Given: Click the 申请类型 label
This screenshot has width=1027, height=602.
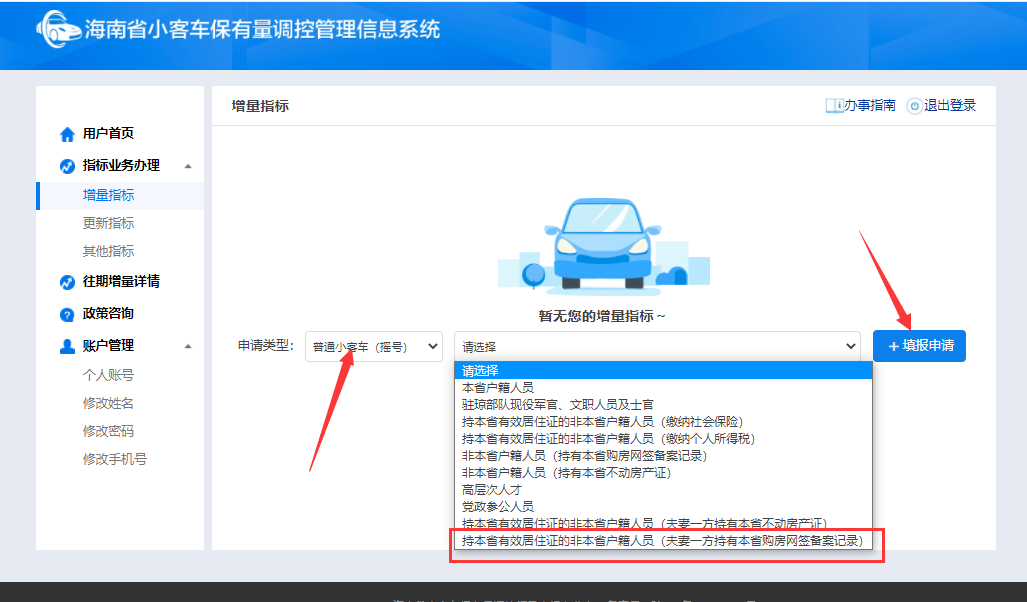Looking at the screenshot, I should (266, 346).
